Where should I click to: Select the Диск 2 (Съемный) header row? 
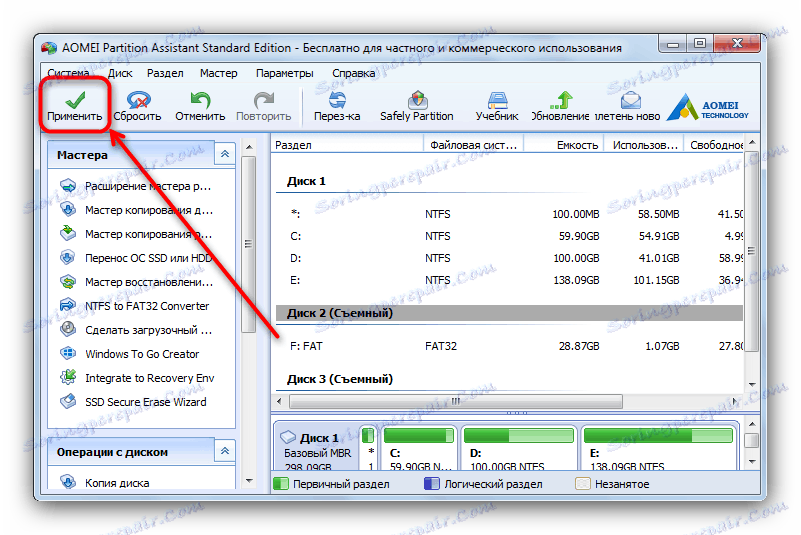[509, 313]
